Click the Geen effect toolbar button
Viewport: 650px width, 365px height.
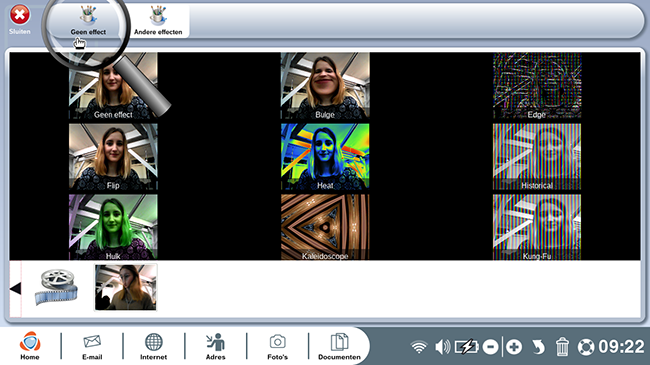coord(88,21)
